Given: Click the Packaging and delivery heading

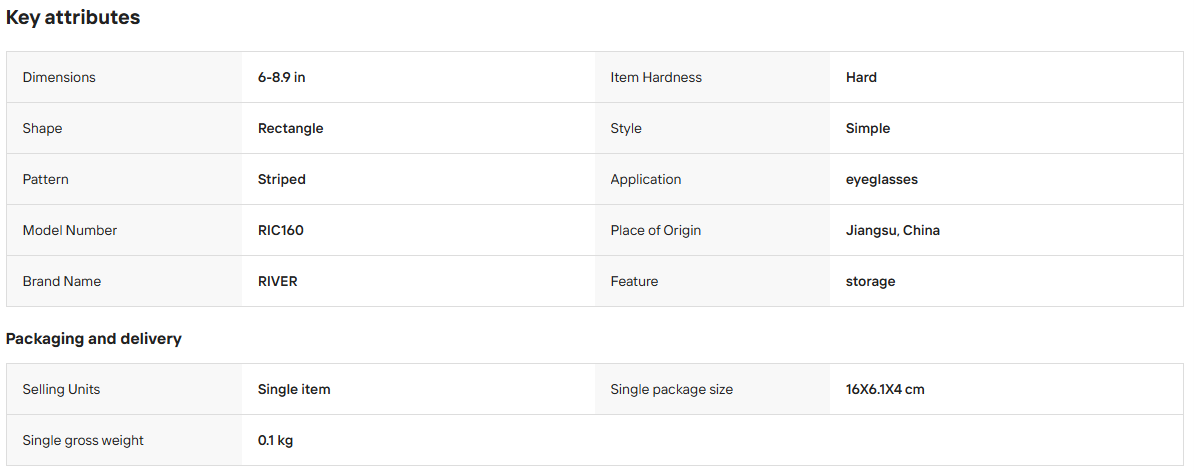Looking at the screenshot, I should tap(94, 339).
